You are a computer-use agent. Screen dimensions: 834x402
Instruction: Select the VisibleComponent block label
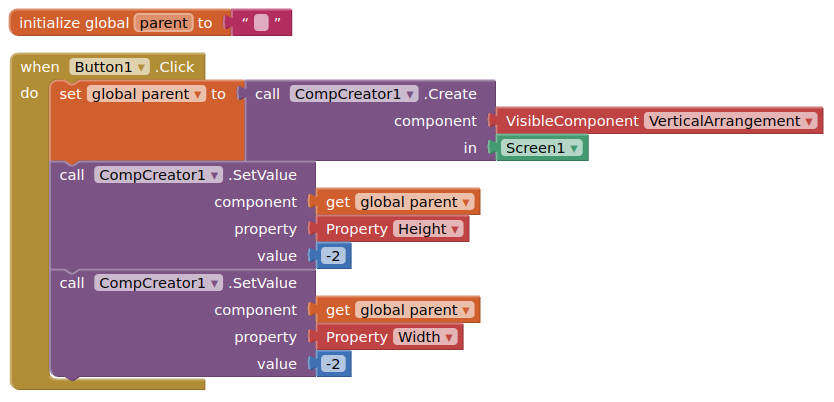click(x=572, y=121)
